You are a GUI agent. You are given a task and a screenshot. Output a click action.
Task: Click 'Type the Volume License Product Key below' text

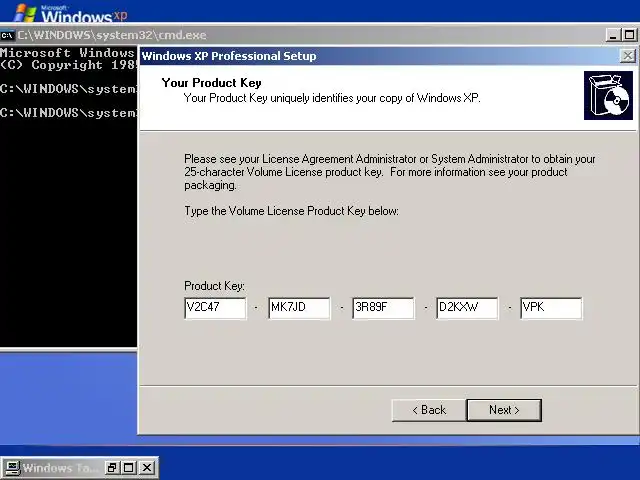click(x=291, y=211)
